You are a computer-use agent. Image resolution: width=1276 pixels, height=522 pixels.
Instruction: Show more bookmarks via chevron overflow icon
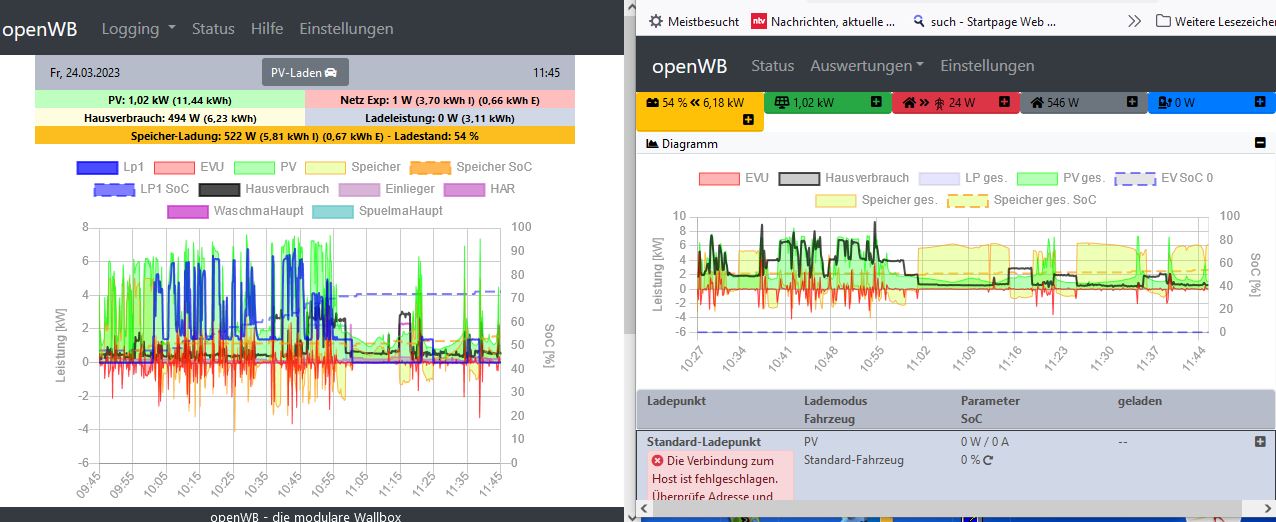pos(1134,20)
